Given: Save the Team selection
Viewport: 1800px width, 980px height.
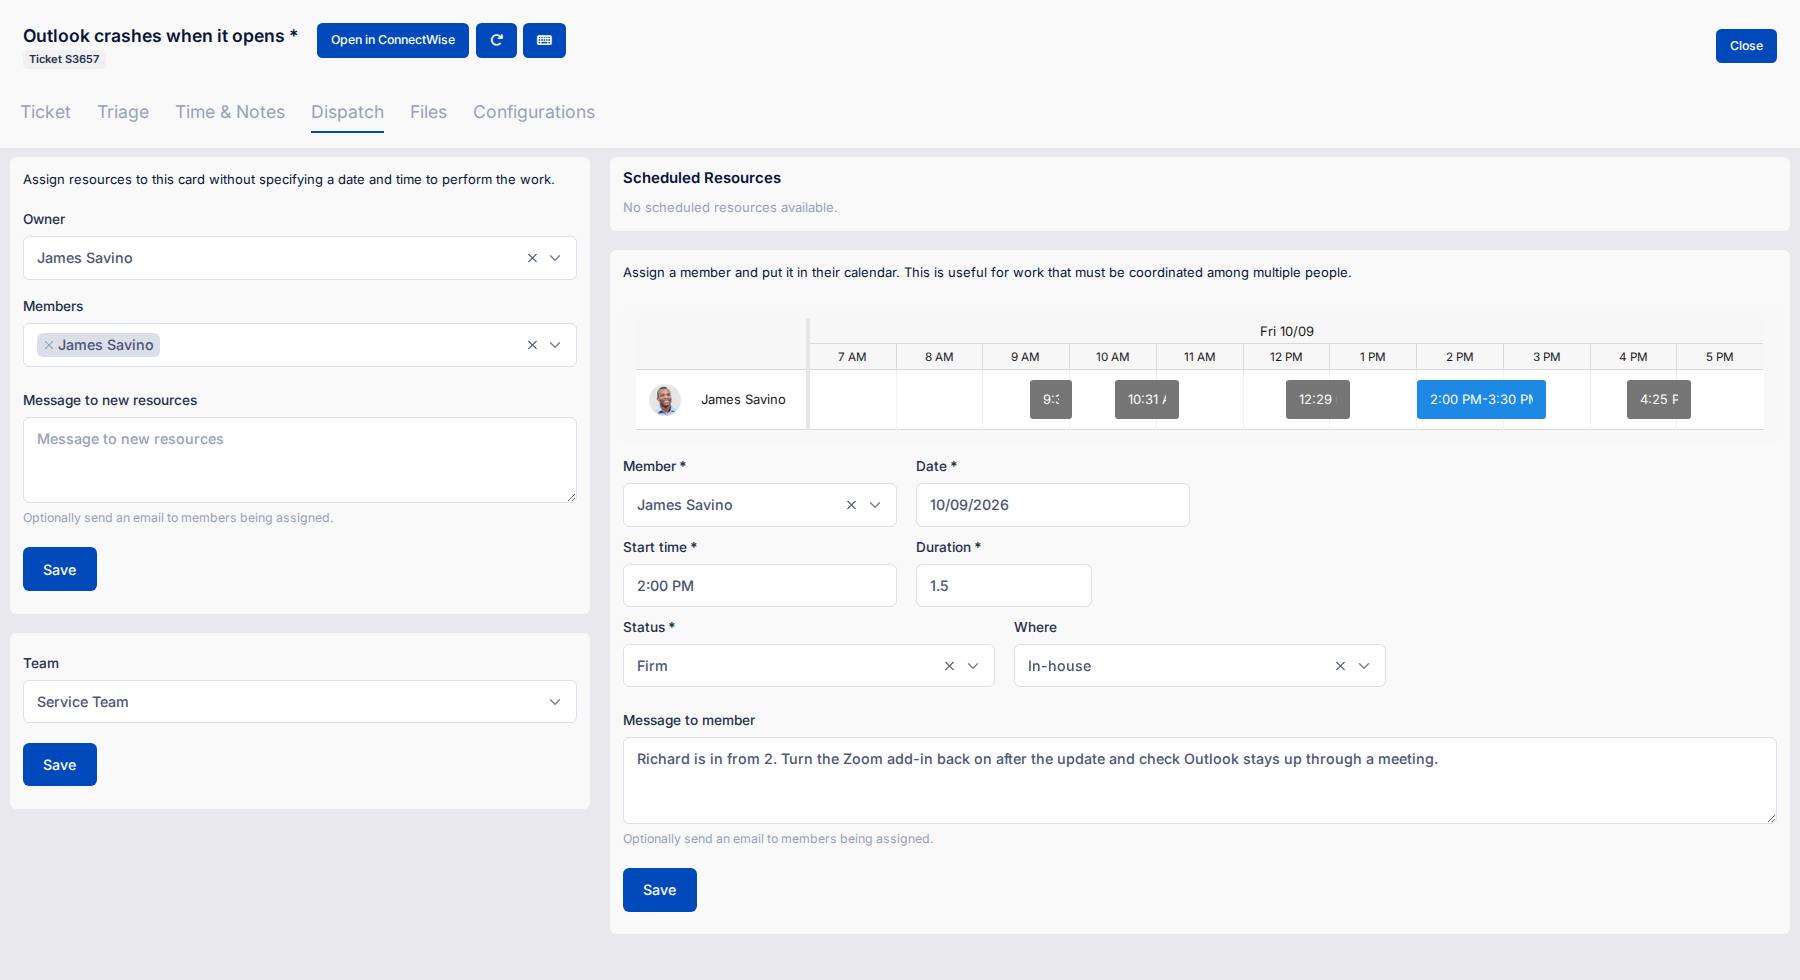Looking at the screenshot, I should [x=60, y=765].
